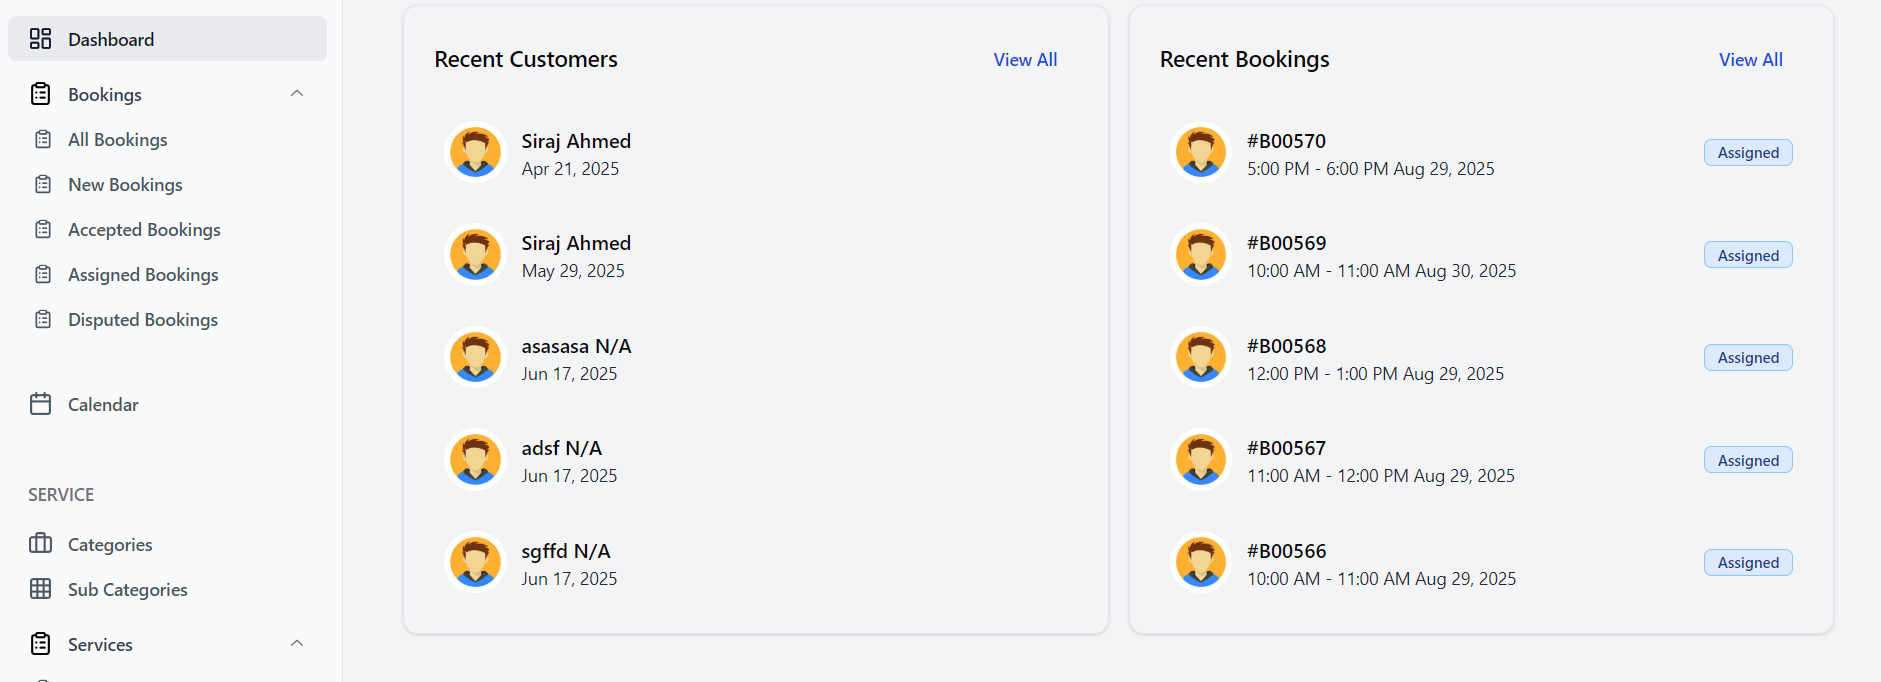The image size is (1881, 682).
Task: Open booking #B00568 entry
Action: click(x=1286, y=347)
